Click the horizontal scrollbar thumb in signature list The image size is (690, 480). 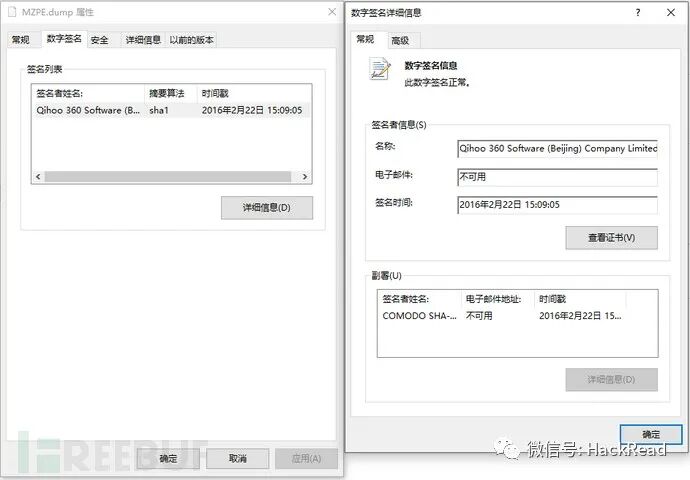click(168, 176)
